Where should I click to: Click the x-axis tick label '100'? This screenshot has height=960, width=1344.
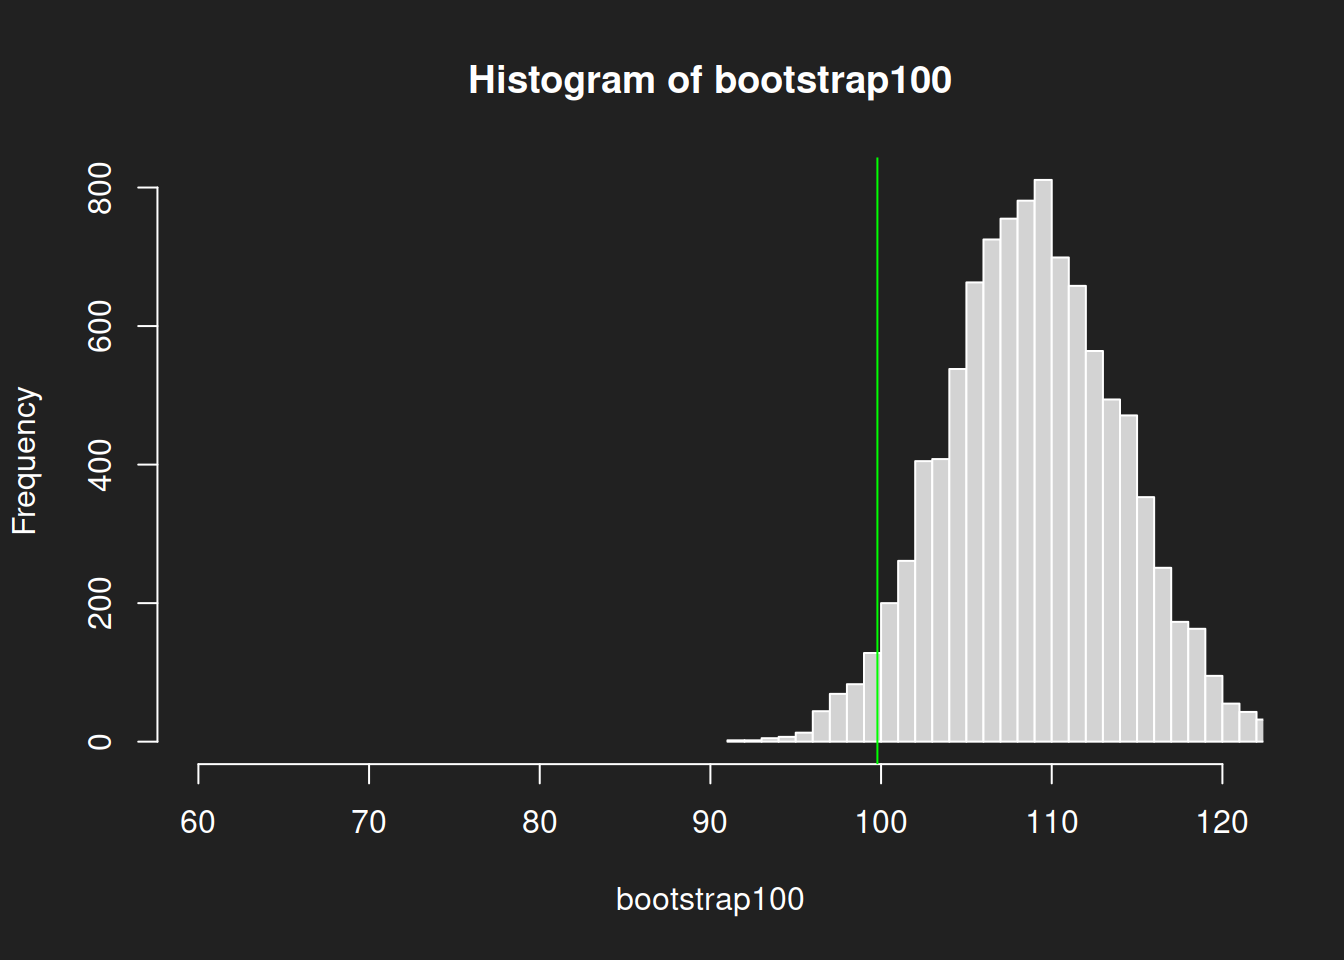pos(881,823)
